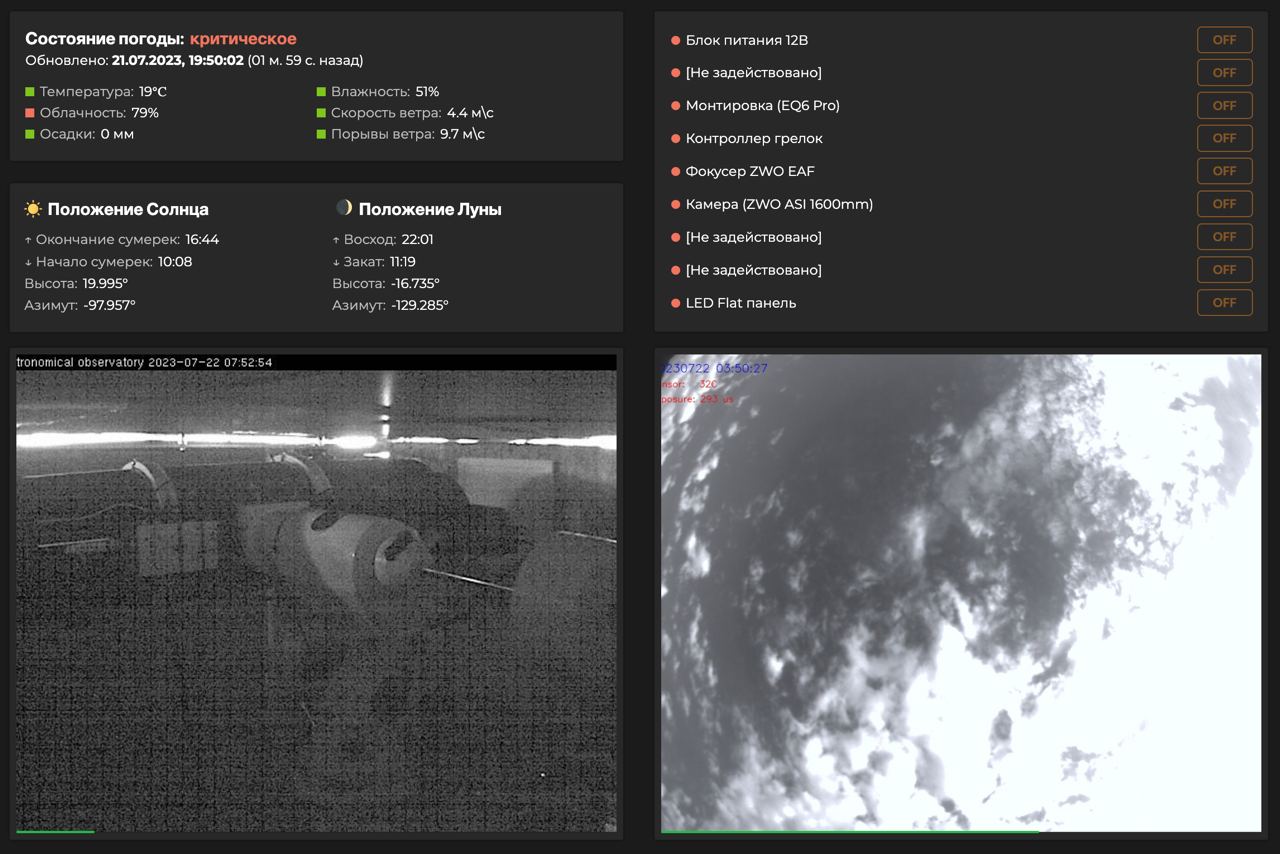Image resolution: width=1280 pixels, height=854 pixels.
Task: Click green indicator next to Скорость ветра
Action: click(321, 113)
